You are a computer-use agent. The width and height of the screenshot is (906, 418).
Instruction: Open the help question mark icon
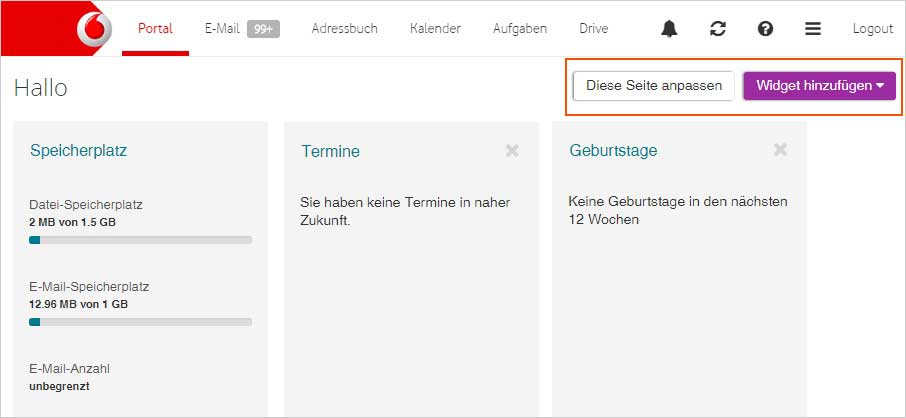(765, 29)
